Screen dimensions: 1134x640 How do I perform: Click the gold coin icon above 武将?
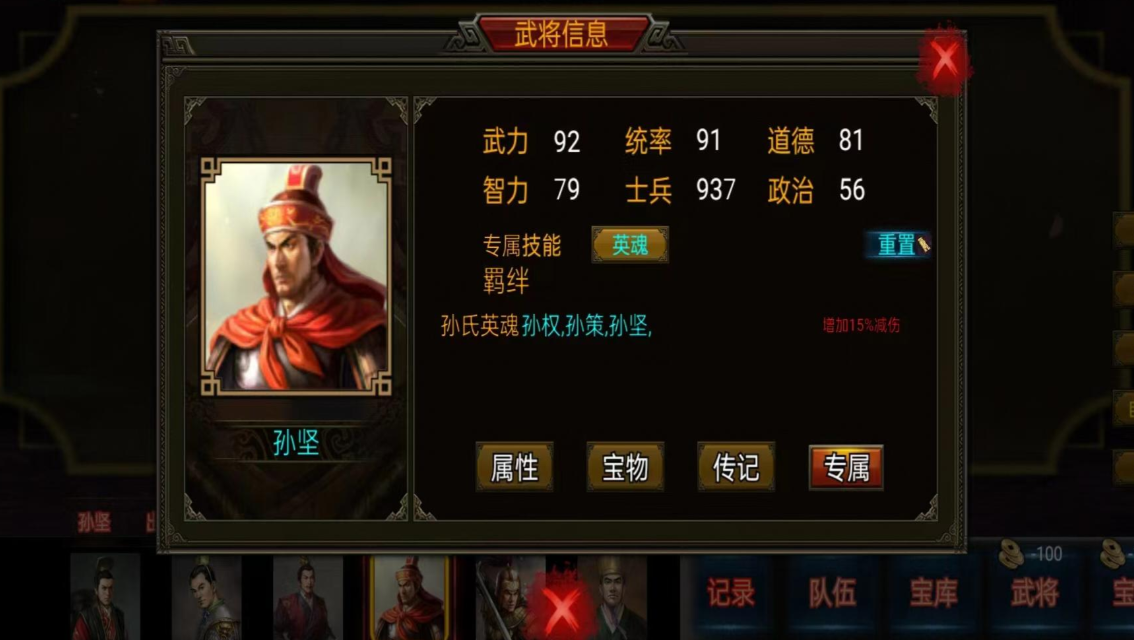[x=1012, y=554]
